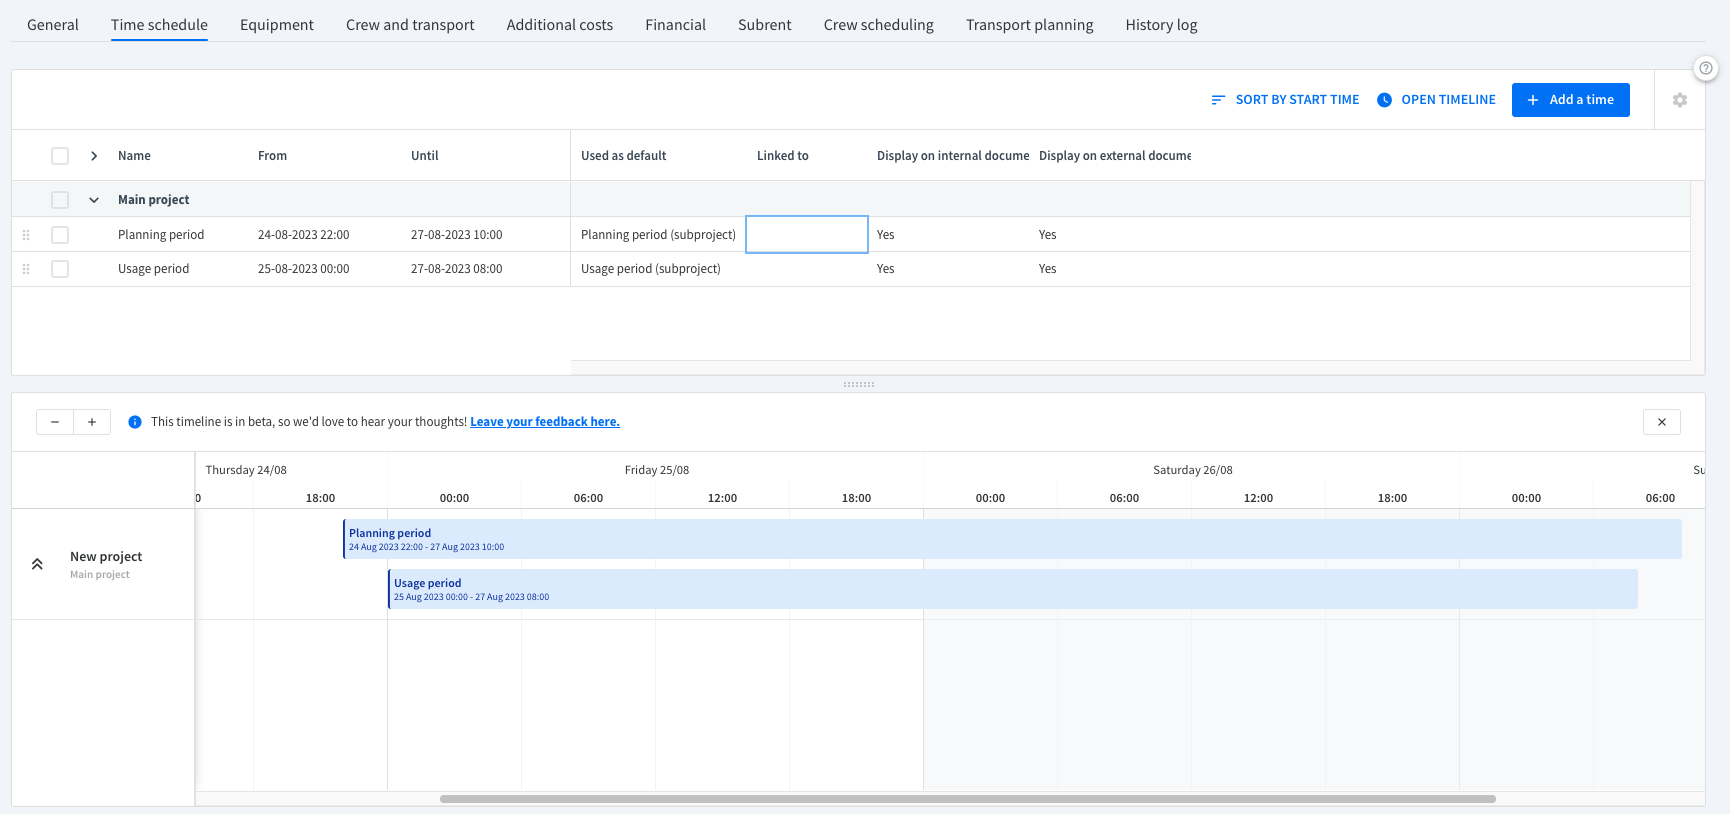Open table settings gear icon
This screenshot has width=1730, height=814.
[x=1680, y=100]
